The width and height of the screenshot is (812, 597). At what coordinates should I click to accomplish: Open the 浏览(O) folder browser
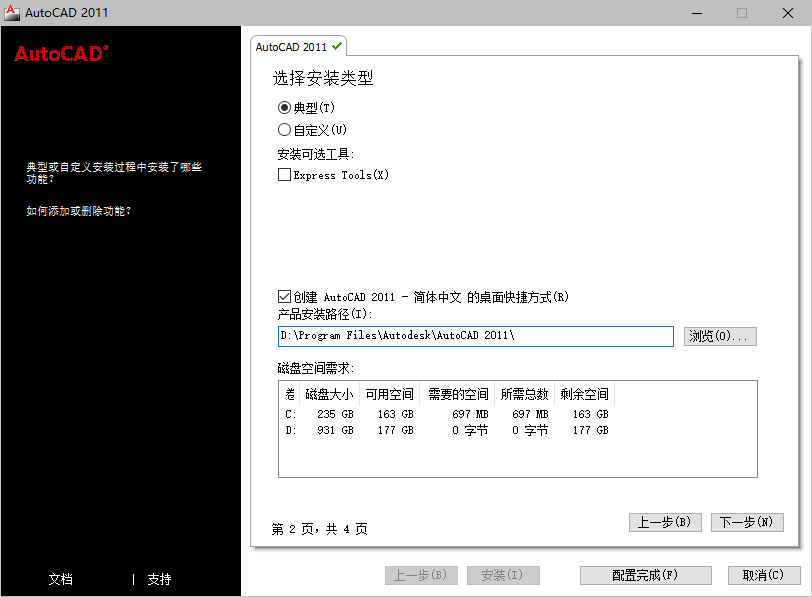click(720, 336)
